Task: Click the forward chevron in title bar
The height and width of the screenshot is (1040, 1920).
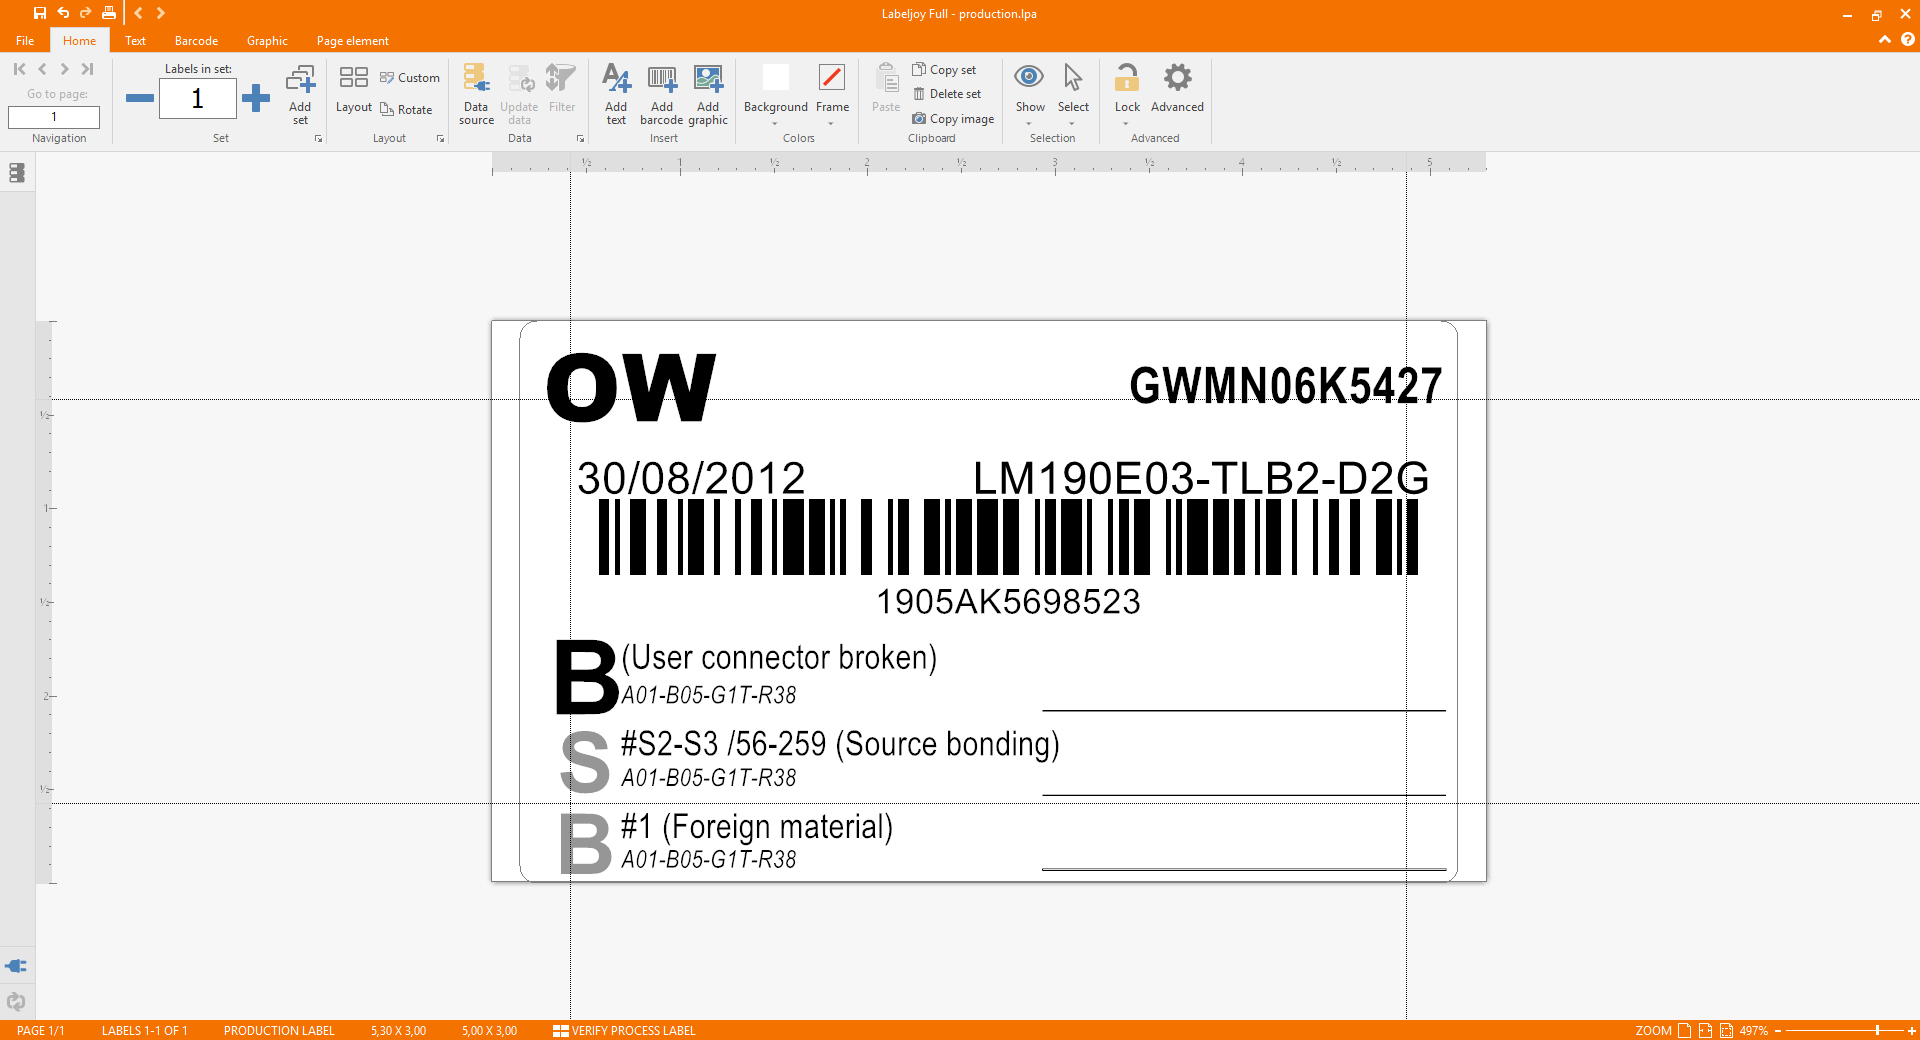Action: [160, 13]
